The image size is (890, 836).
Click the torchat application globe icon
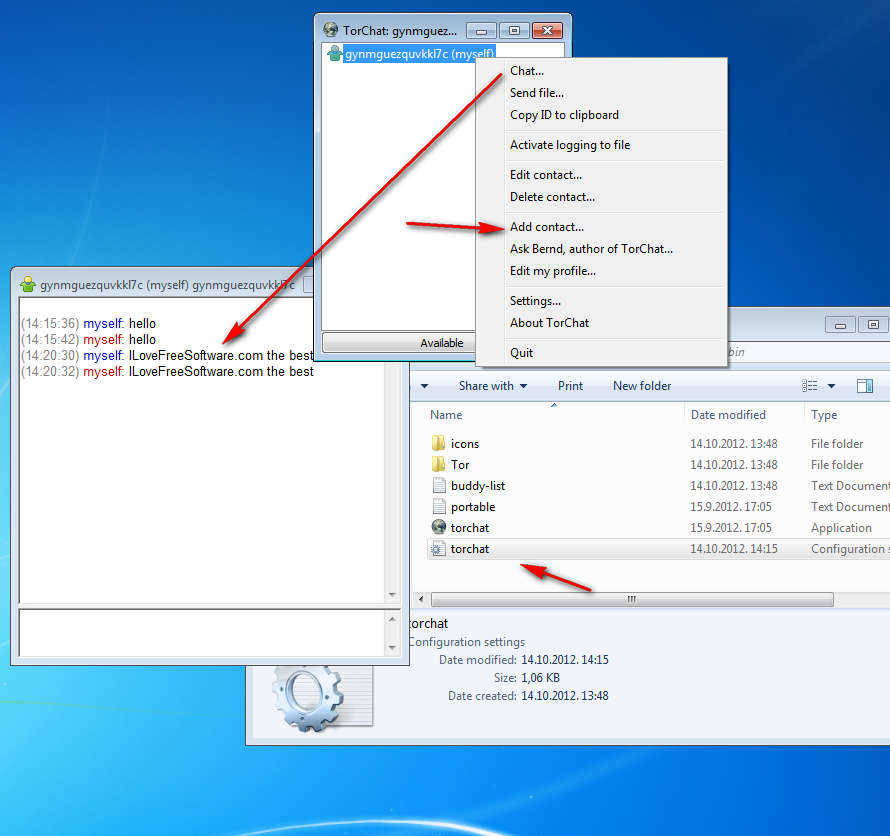point(438,527)
